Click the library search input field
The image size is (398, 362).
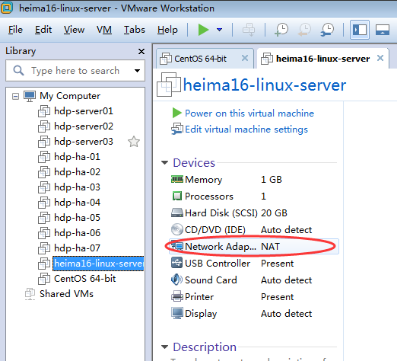pyautogui.click(x=75, y=71)
